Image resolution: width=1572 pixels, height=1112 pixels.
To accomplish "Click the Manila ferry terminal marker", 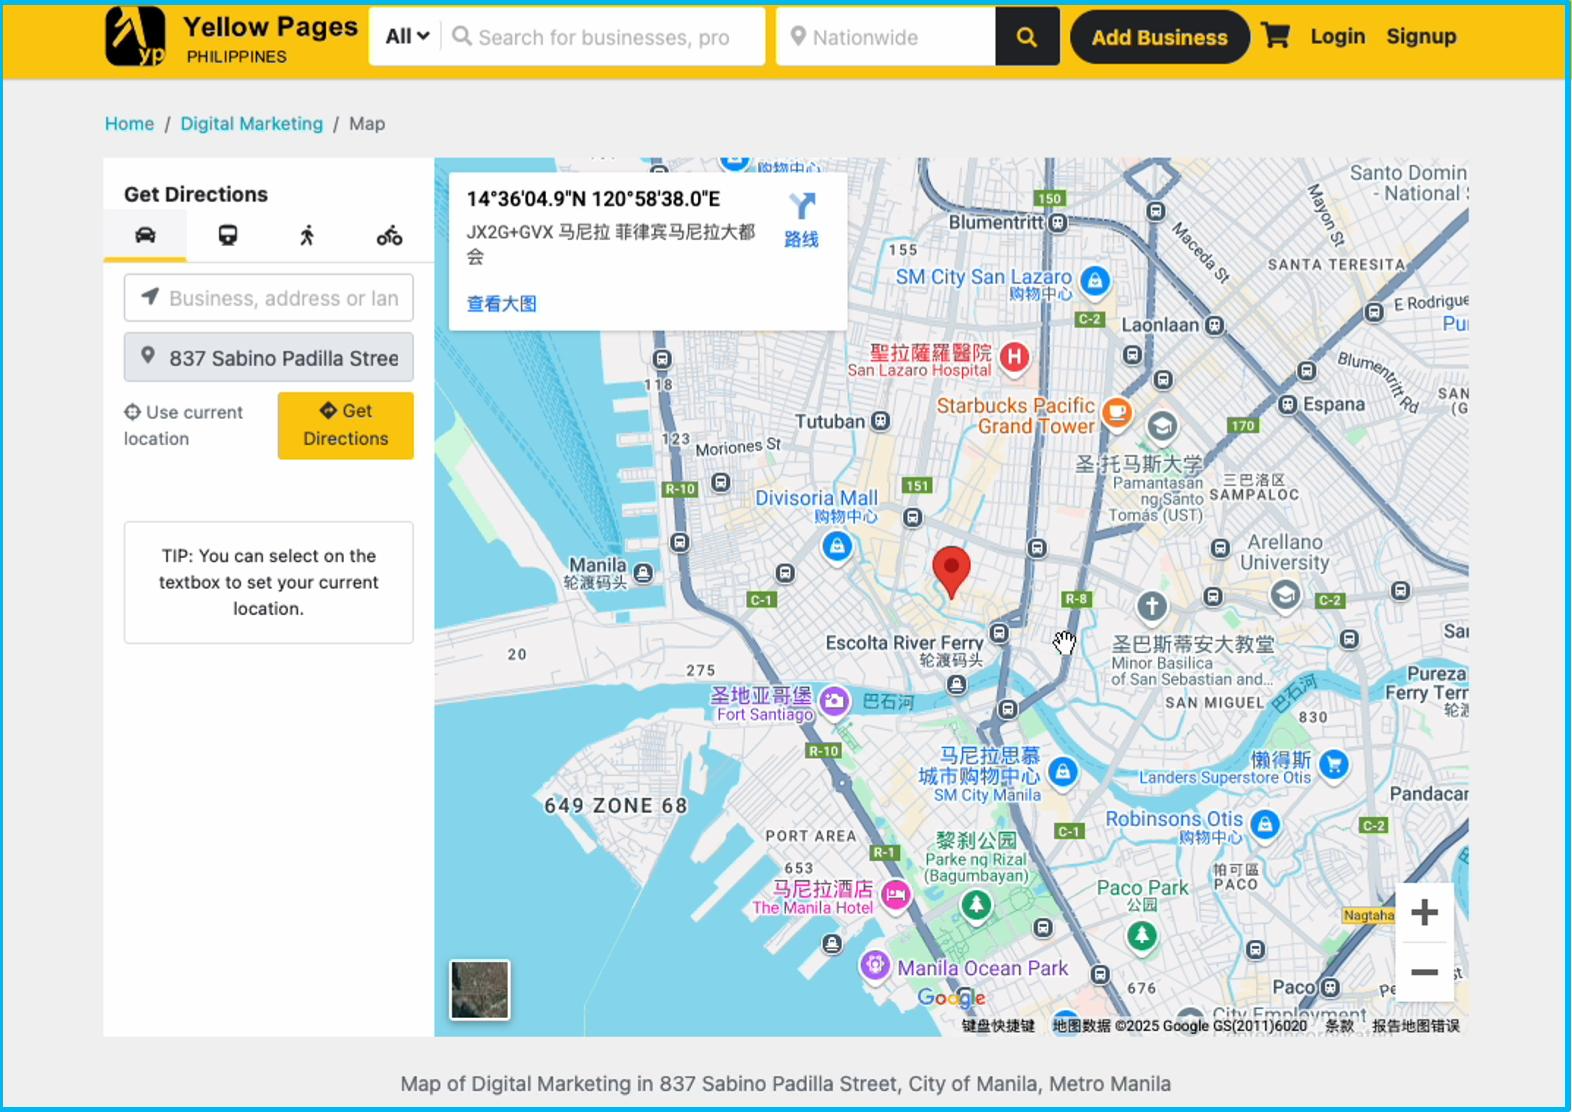I will [x=643, y=573].
